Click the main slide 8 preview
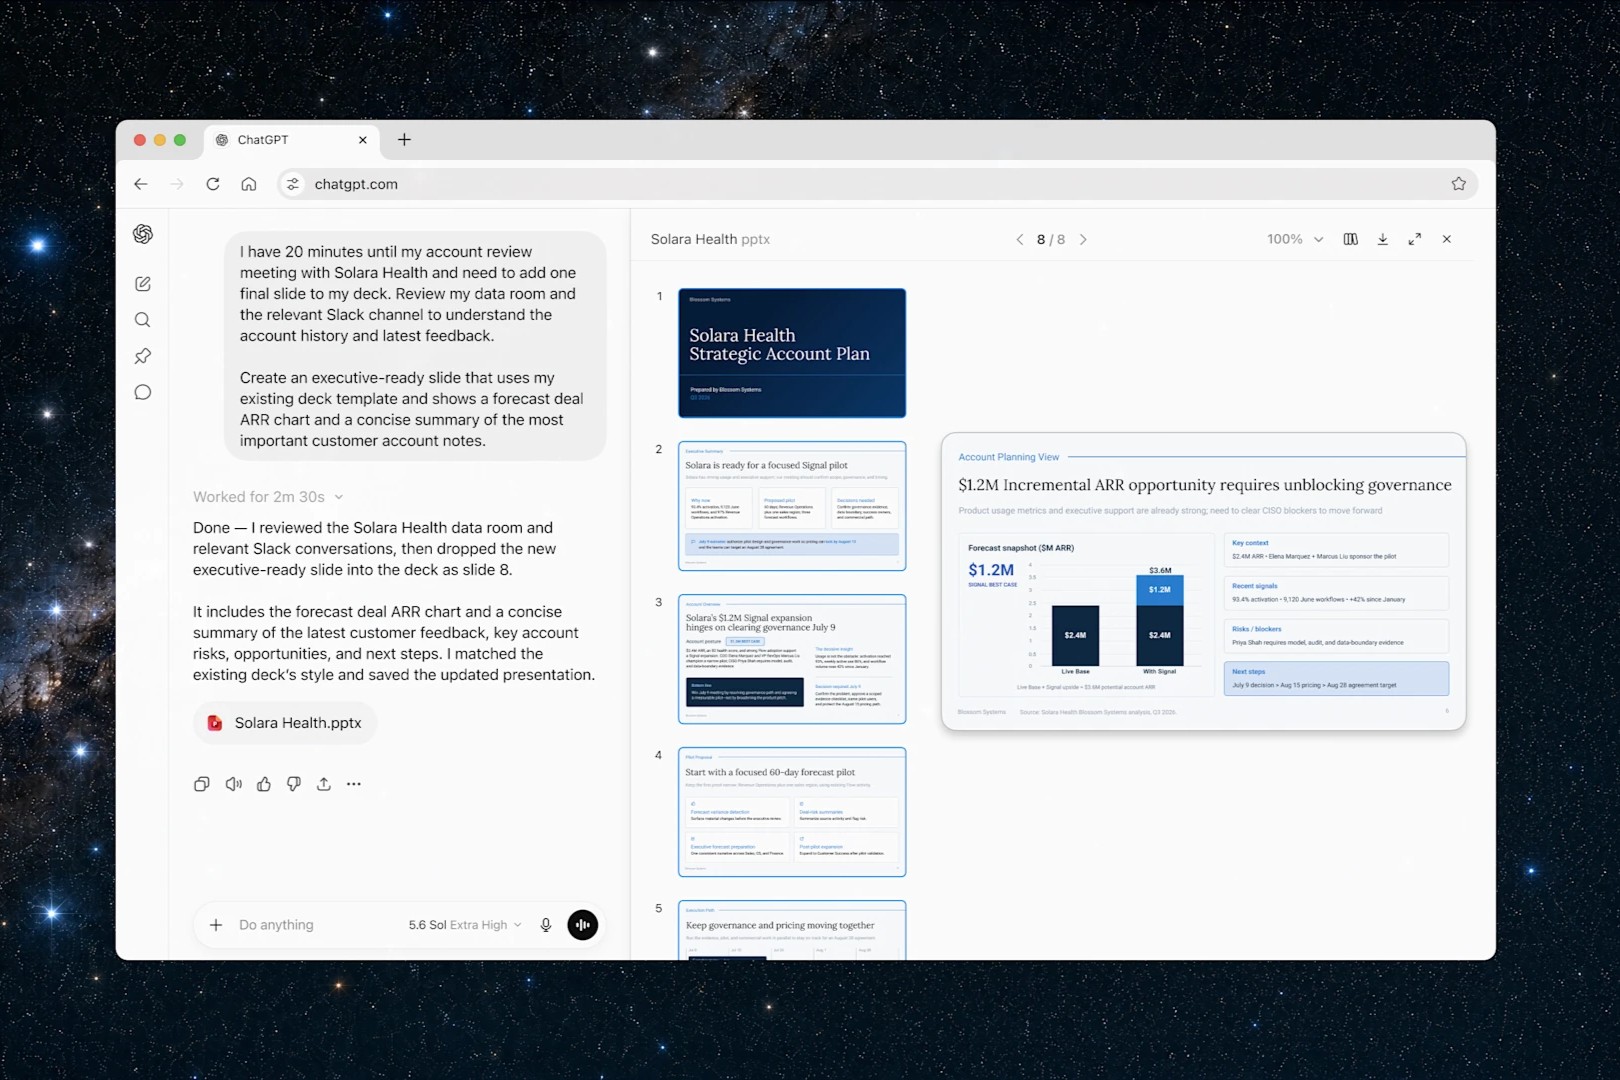The image size is (1620, 1080). (1204, 581)
